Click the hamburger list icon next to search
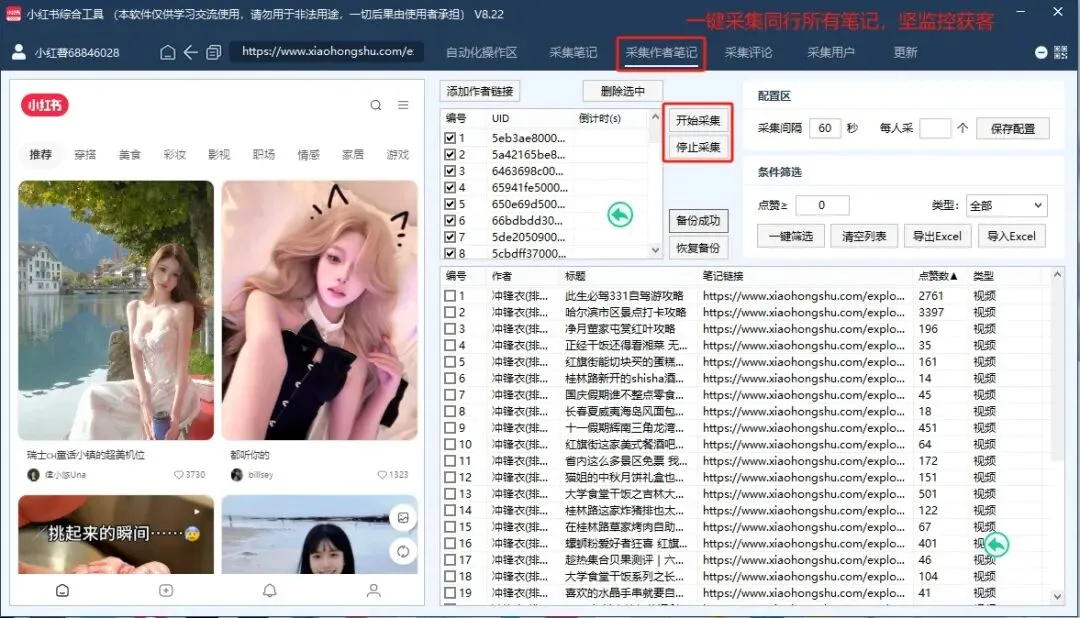Screen dimensions: 1080x618 403,104
